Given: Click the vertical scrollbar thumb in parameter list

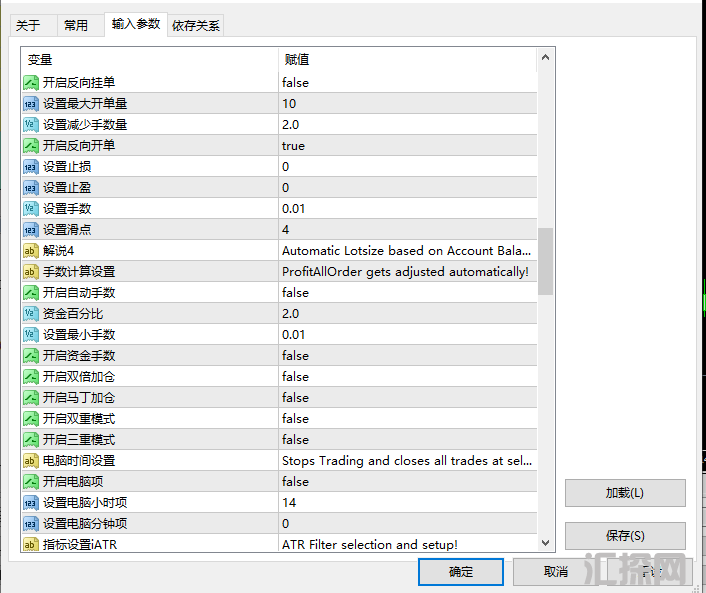Looking at the screenshot, I should (545, 260).
